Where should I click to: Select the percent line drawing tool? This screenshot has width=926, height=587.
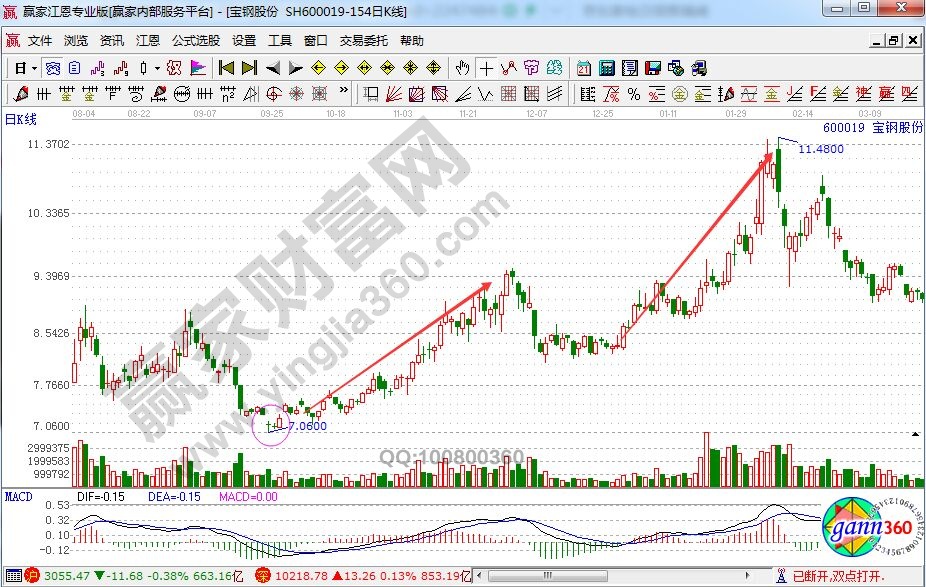(x=633, y=94)
